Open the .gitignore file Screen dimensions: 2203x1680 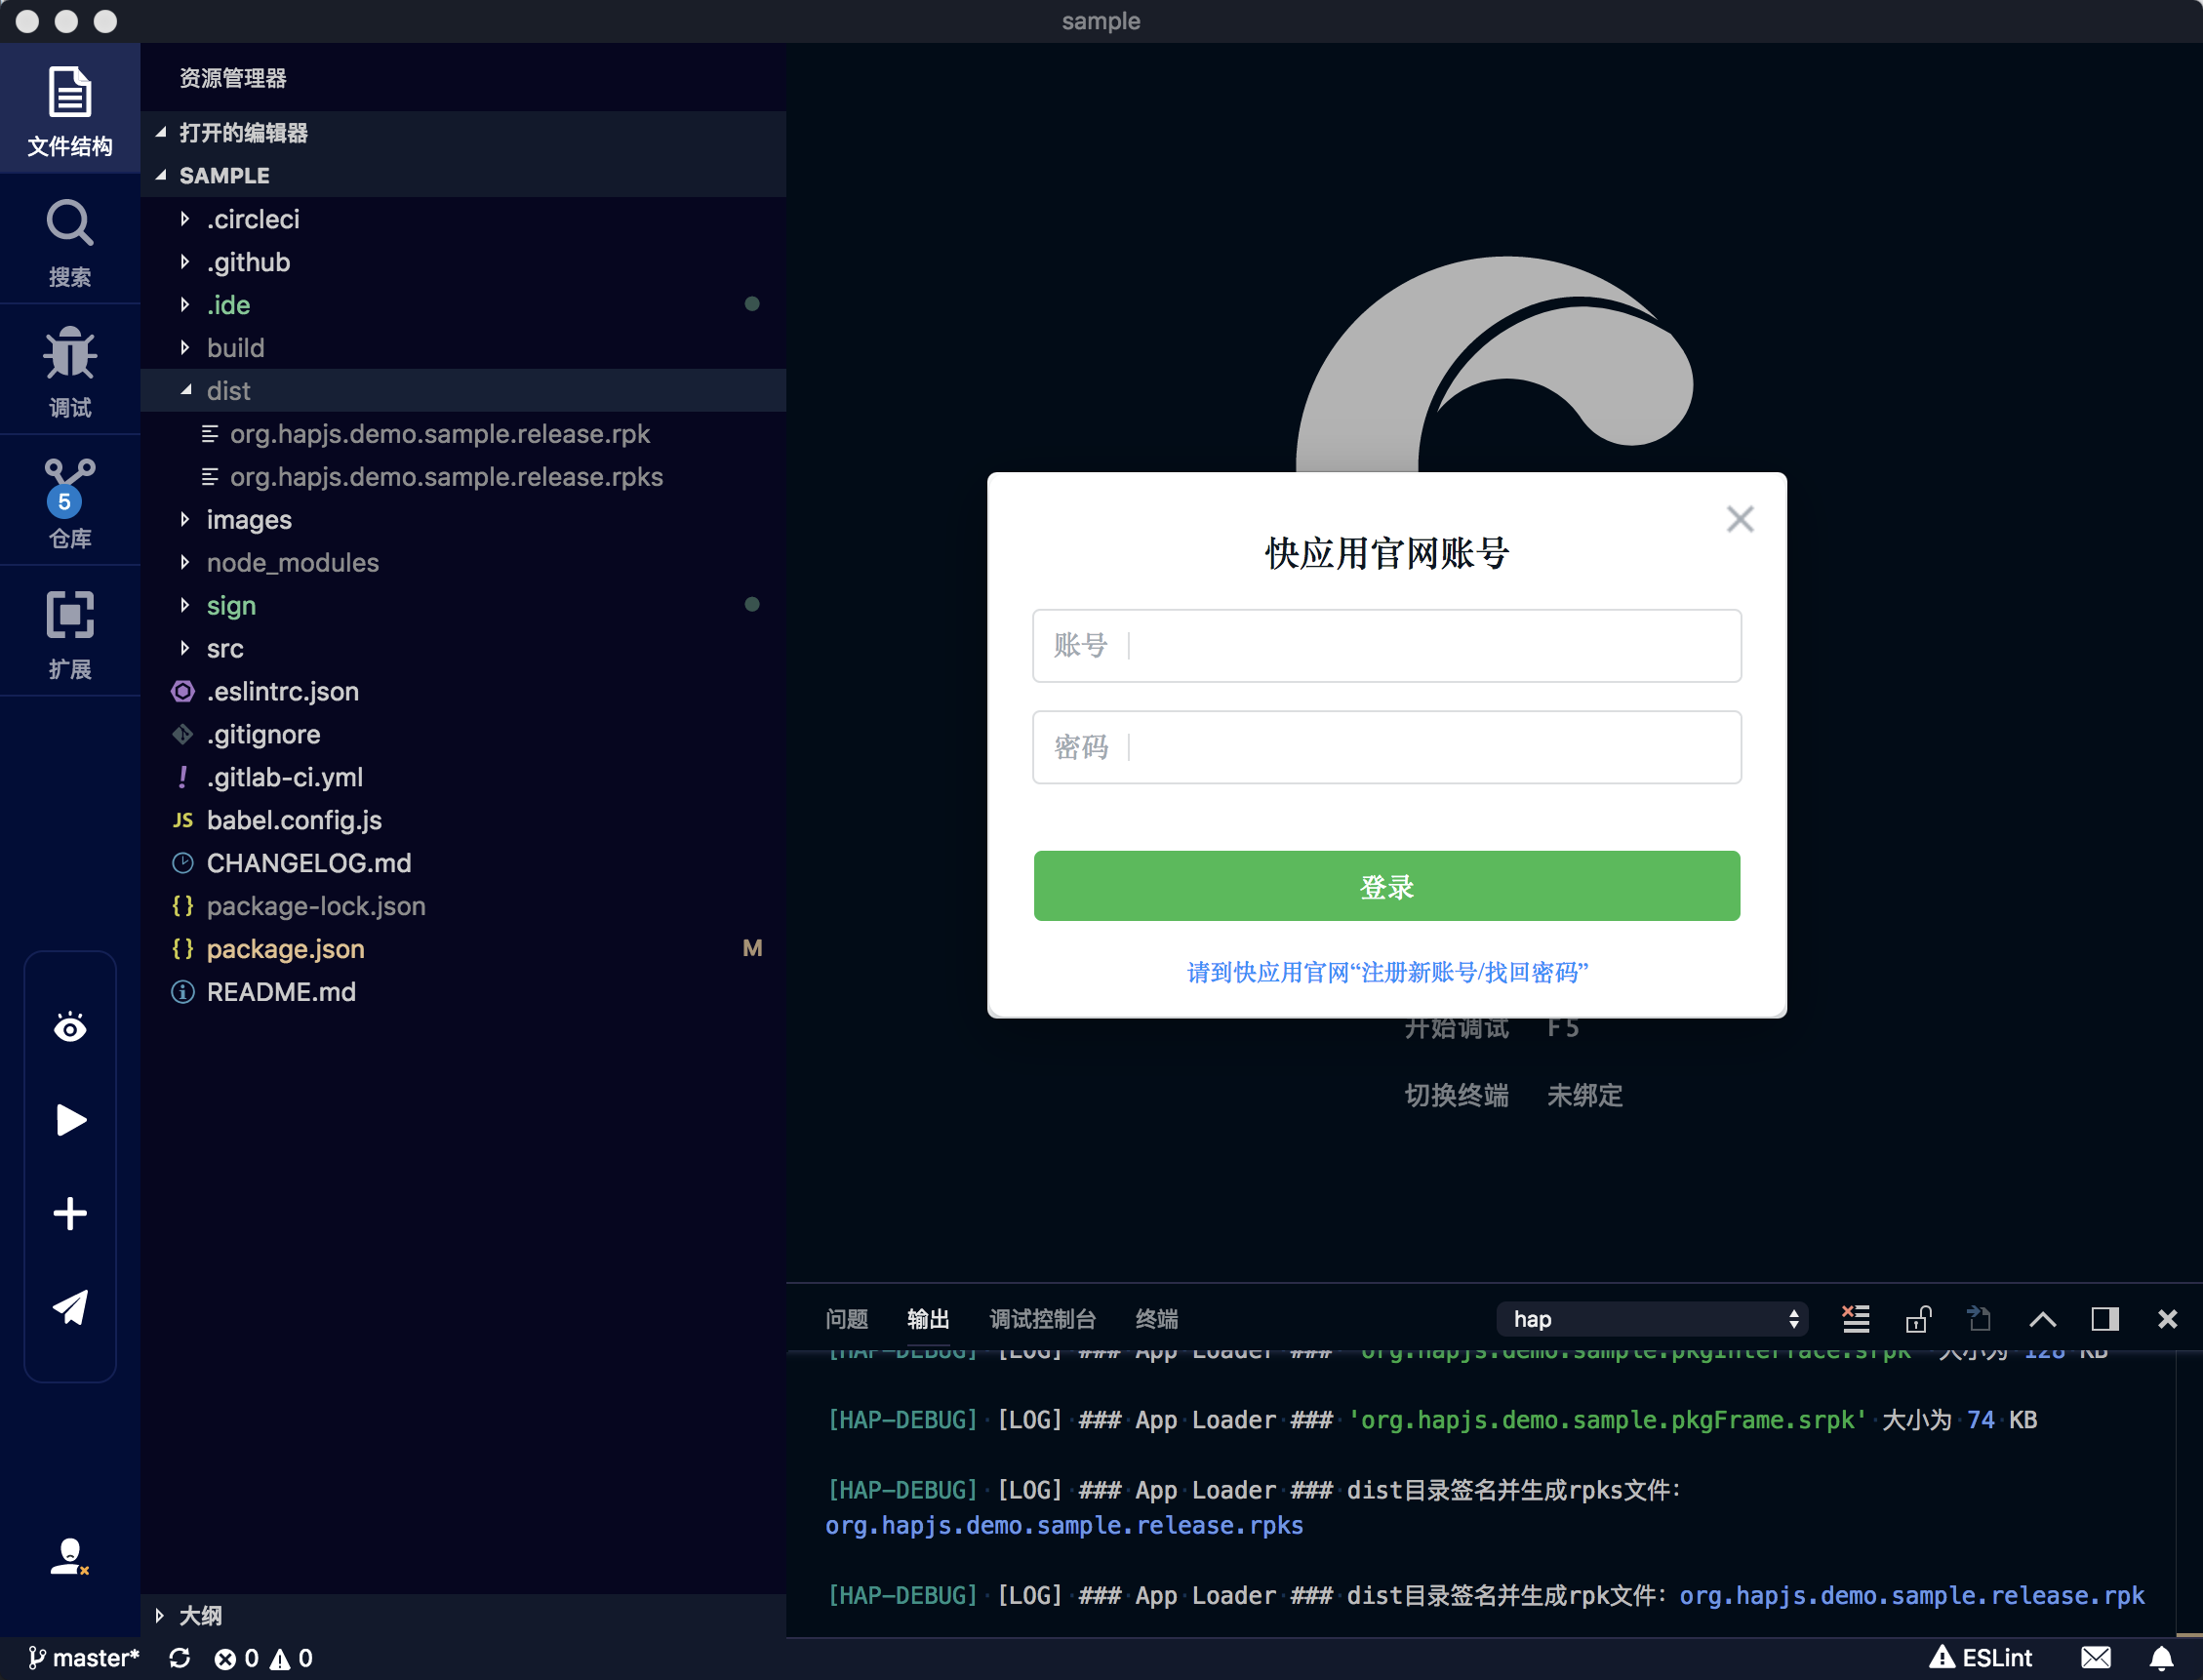click(x=463, y=735)
